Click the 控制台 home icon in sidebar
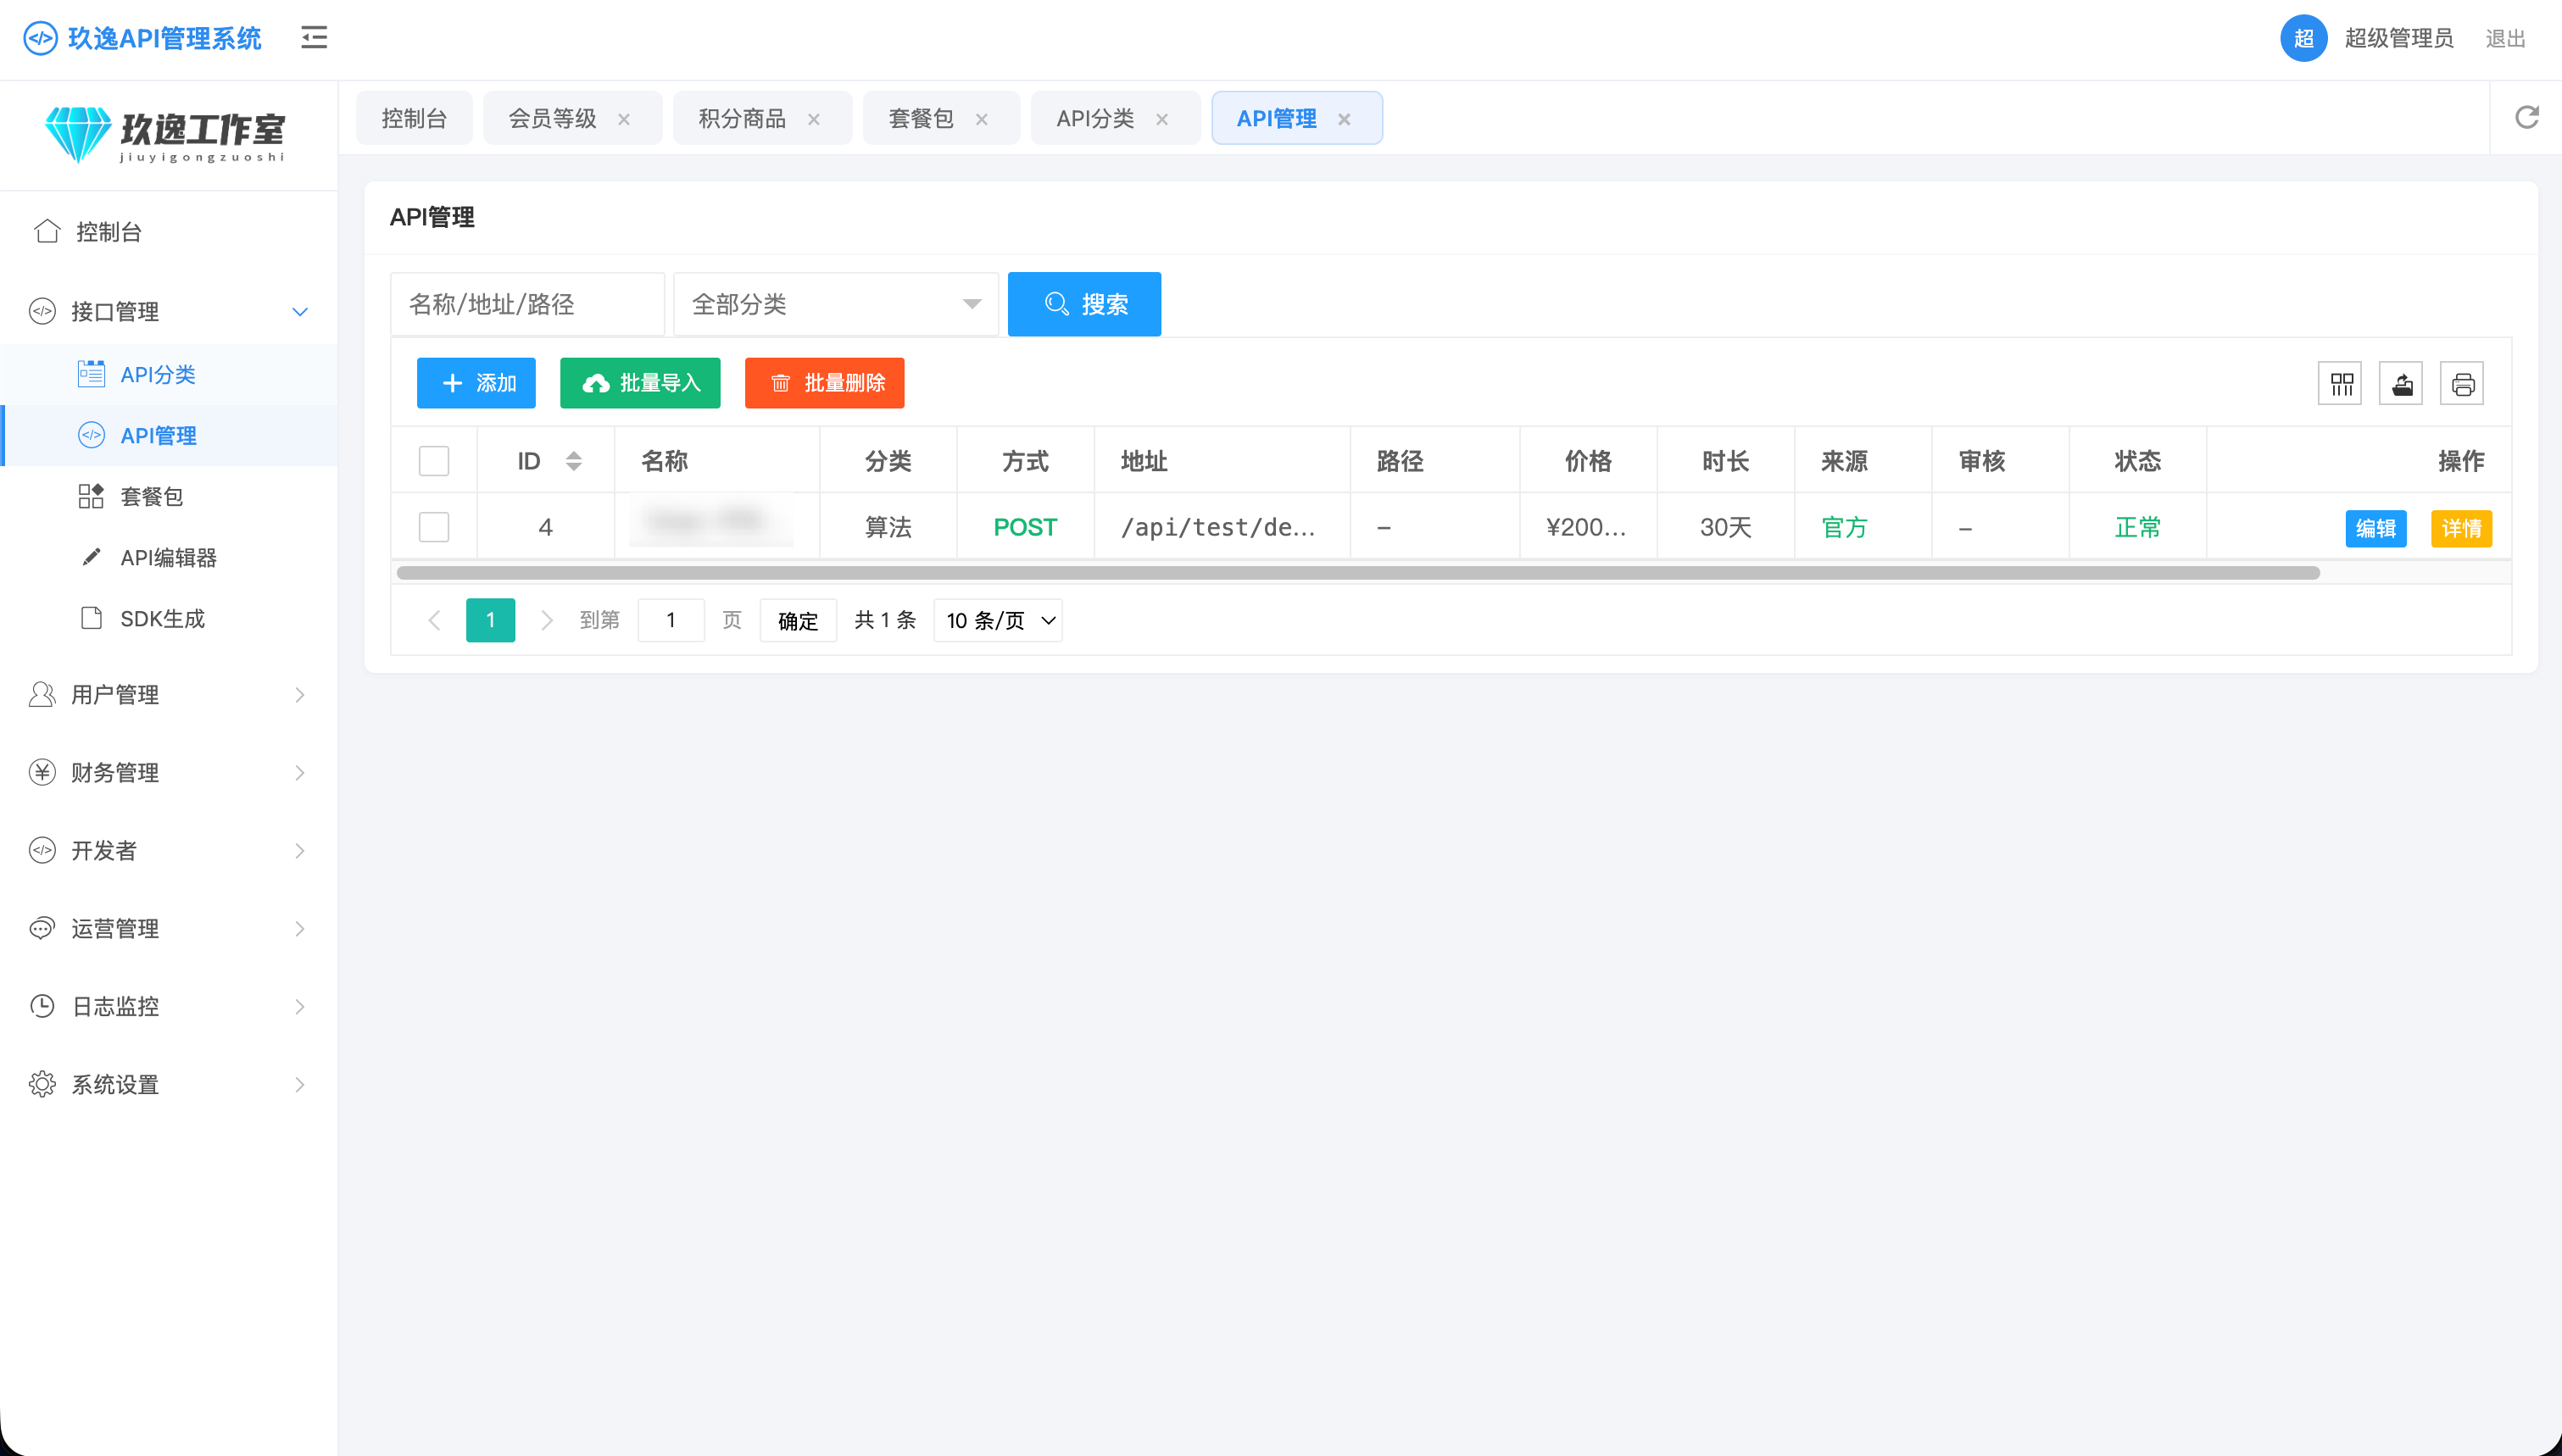The image size is (2562, 1456). coord(46,231)
